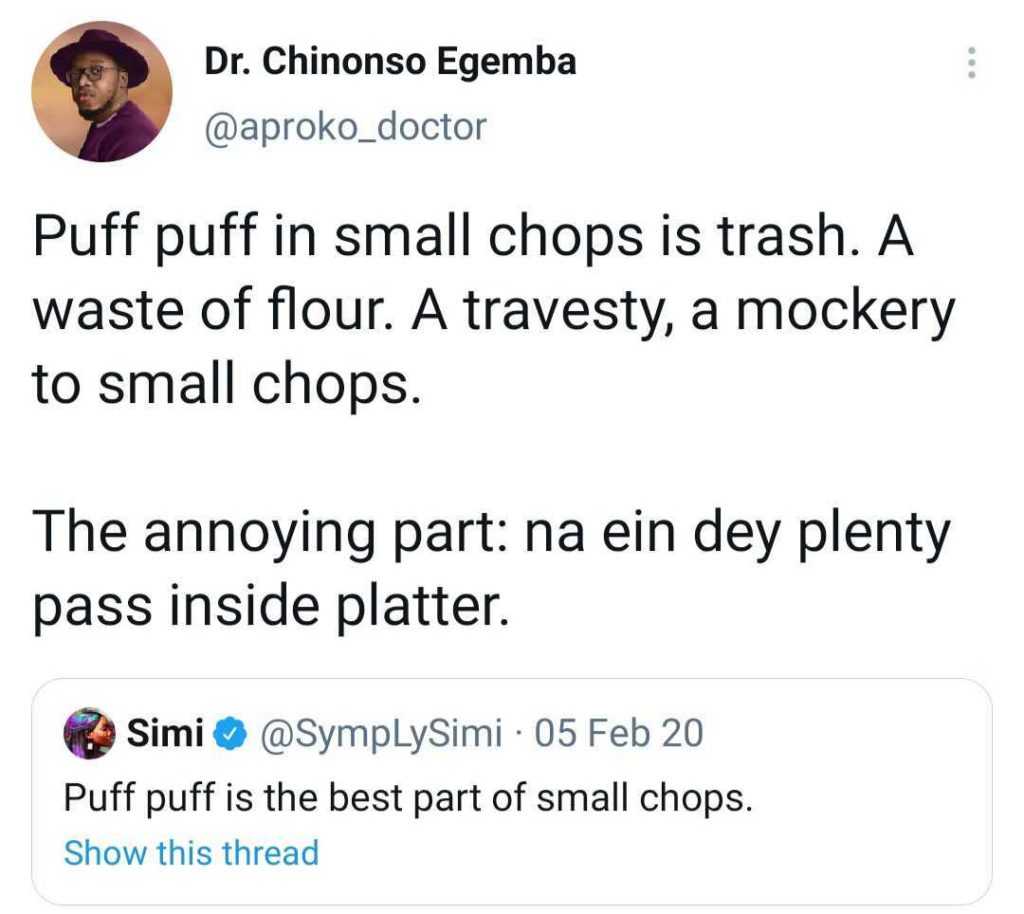Image resolution: width=1024 pixels, height=914 pixels.
Task: Click Show this thread link
Action: [191, 853]
